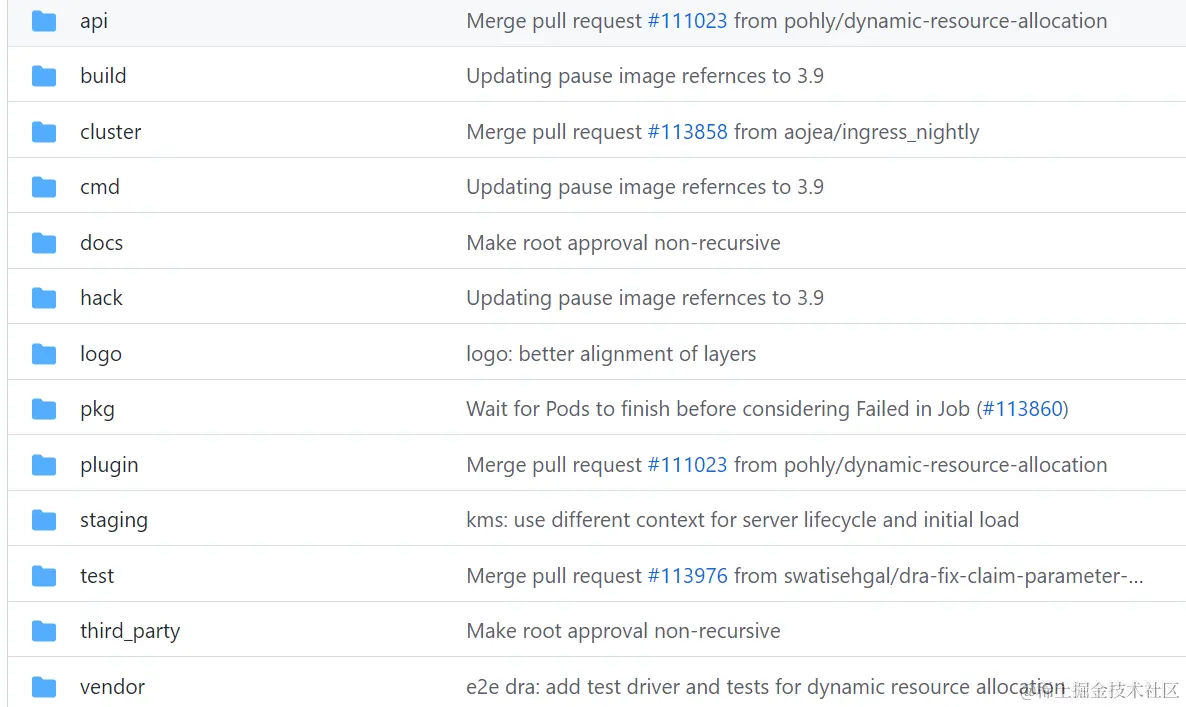Click build row's 'Updating pause image refernces' commit
The width and height of the screenshot is (1186, 707).
[x=645, y=76]
